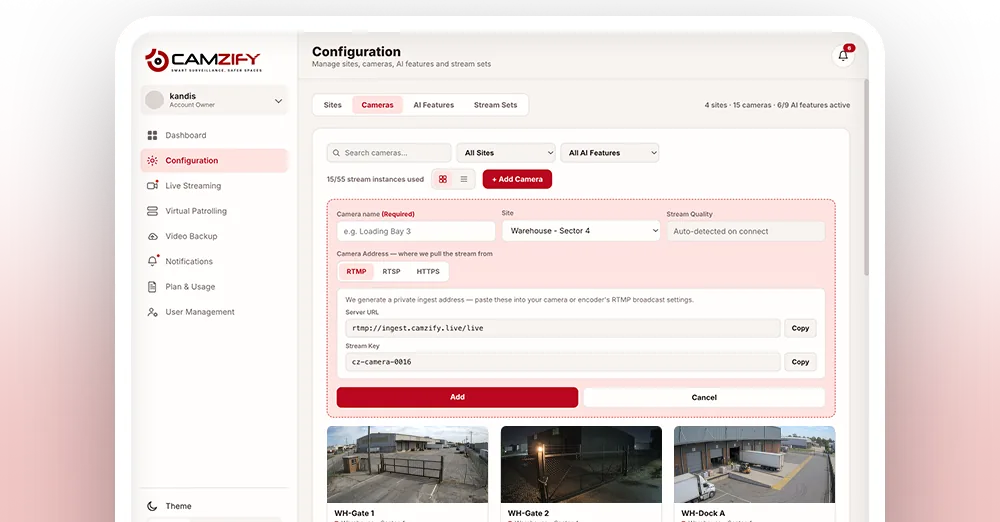1000x522 pixels.
Task: Click the kandis profile avatar
Action: pos(154,100)
